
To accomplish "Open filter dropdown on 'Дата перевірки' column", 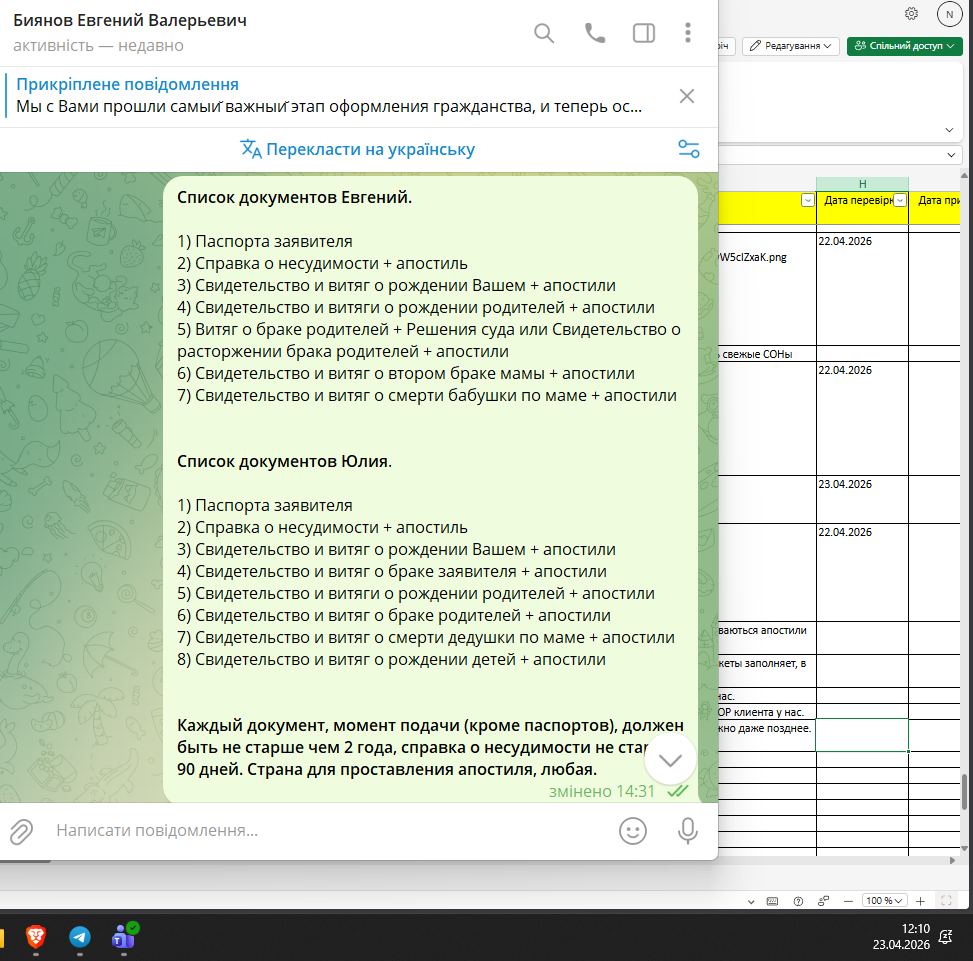I will click(x=900, y=200).
